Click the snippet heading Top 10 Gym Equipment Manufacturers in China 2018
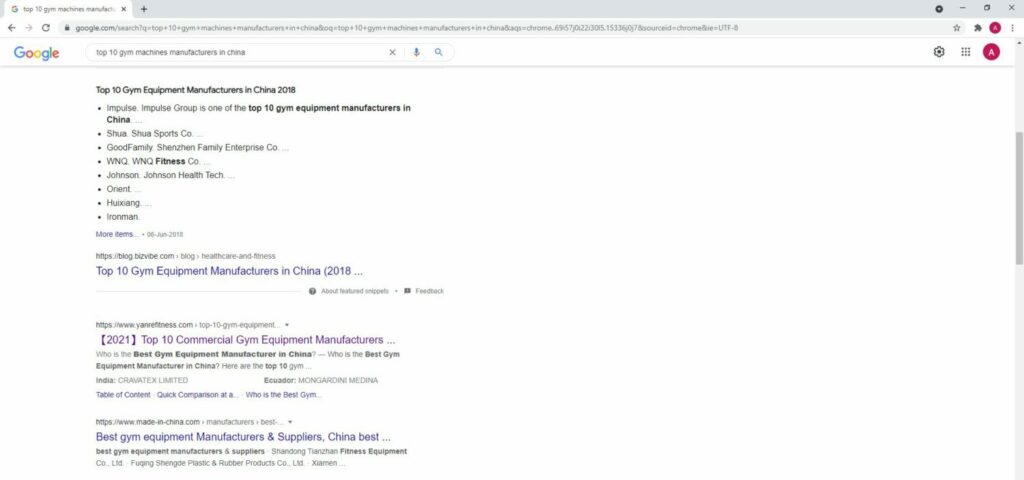This screenshot has height=480, width=1024. coord(195,90)
